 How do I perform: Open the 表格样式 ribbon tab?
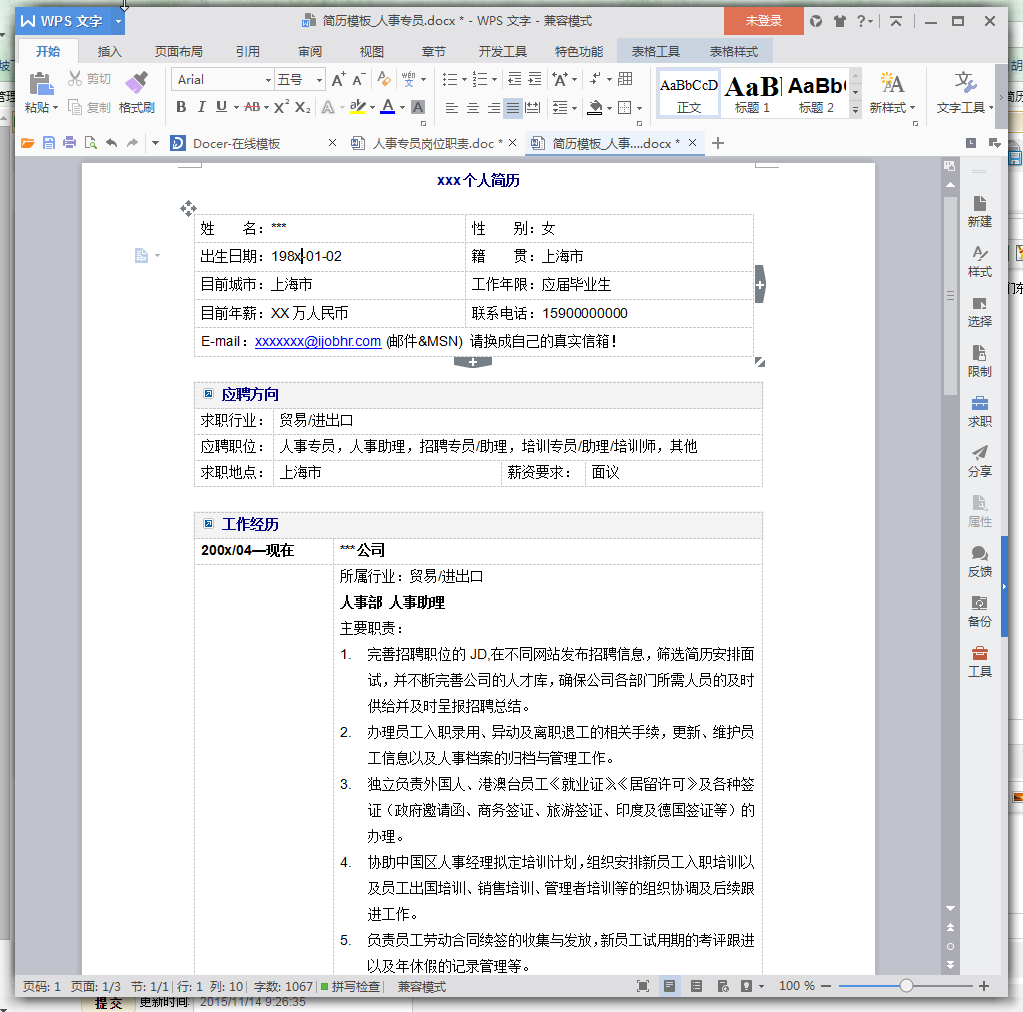pyautogui.click(x=733, y=52)
